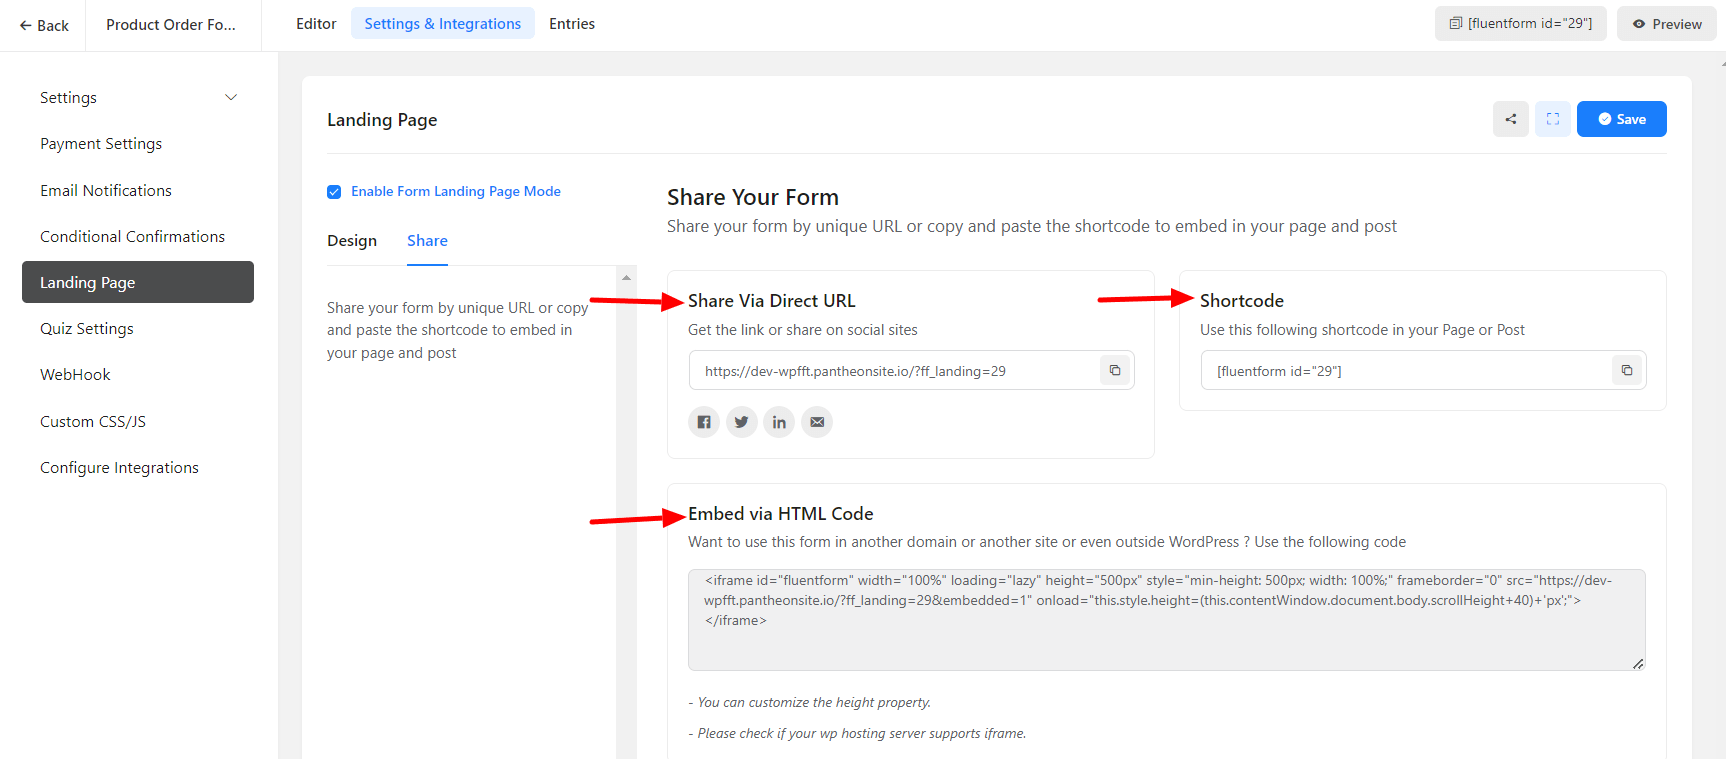The width and height of the screenshot is (1726, 759).
Task: Click the share icon beside Save
Action: [x=1511, y=119]
